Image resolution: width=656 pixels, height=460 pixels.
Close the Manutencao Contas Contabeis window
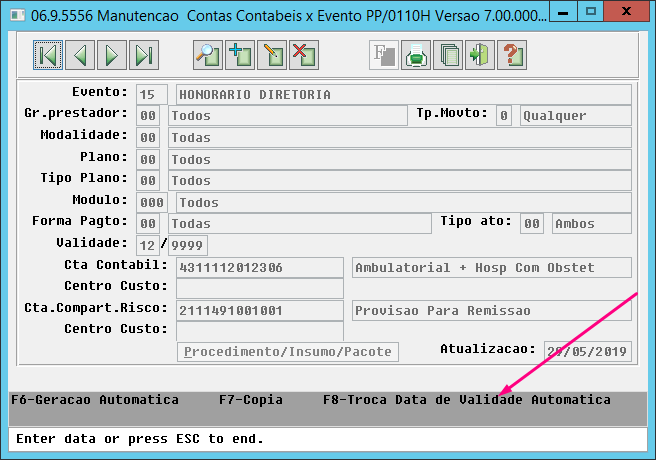(x=626, y=11)
